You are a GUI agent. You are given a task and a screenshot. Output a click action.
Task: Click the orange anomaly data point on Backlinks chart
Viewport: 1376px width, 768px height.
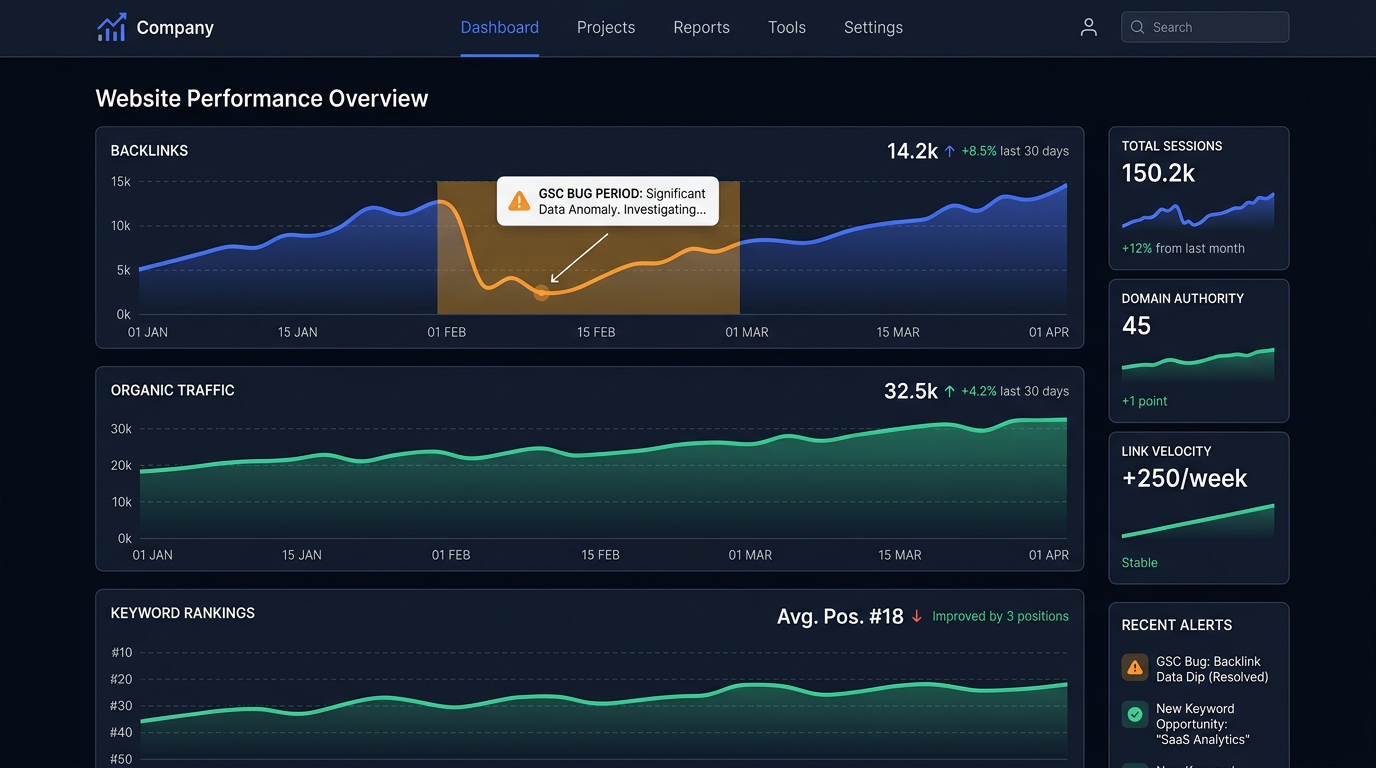(541, 293)
